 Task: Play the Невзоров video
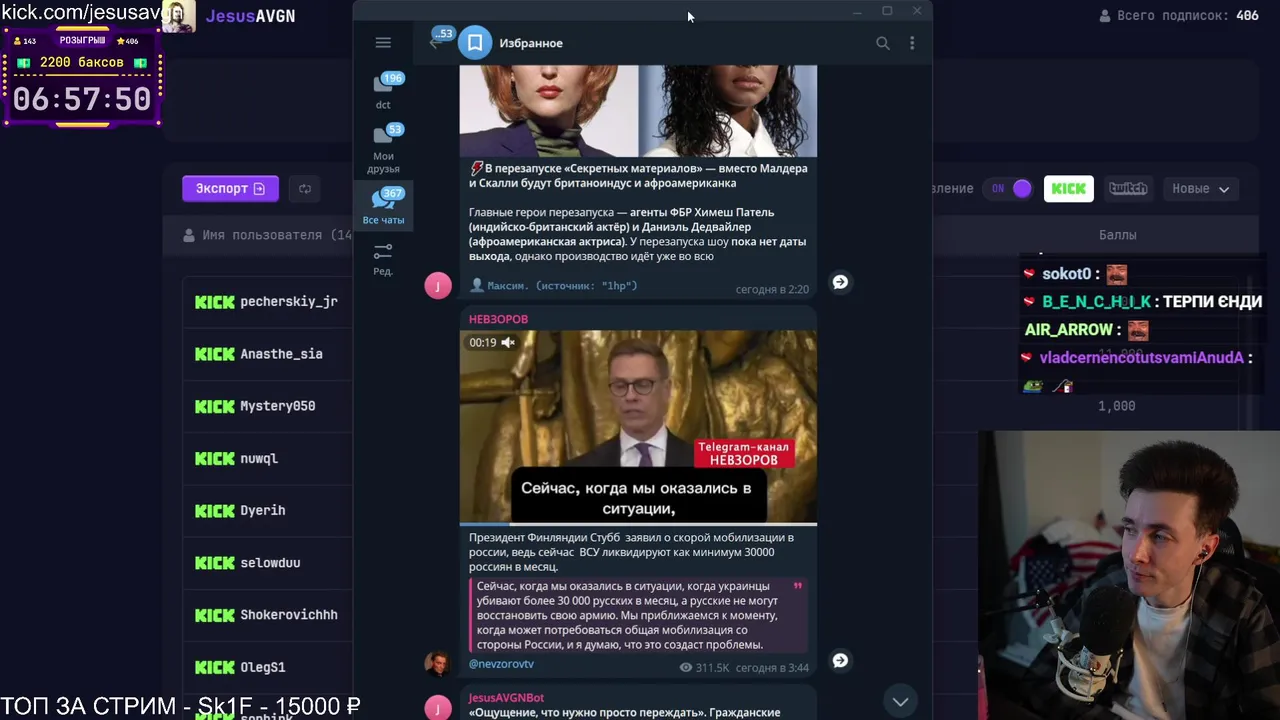coord(638,427)
